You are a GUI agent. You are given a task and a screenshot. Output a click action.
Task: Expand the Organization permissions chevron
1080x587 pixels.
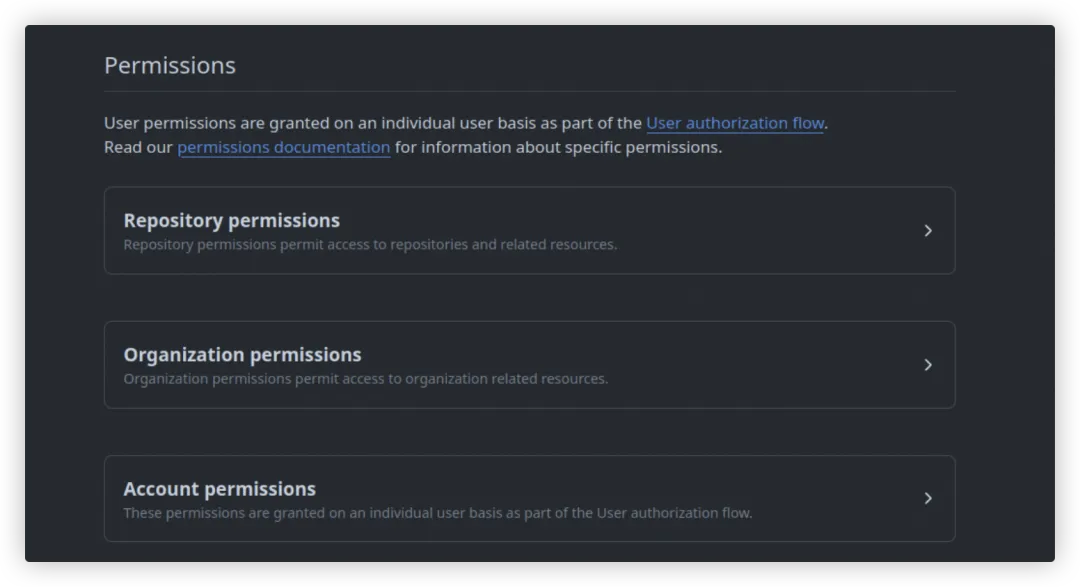[928, 364]
